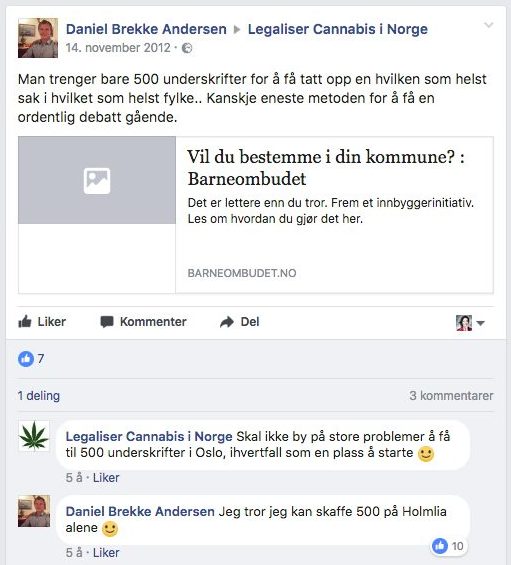Click cannabis leaf avatar of commenter
511x565 pixels.
[x=34, y=436]
